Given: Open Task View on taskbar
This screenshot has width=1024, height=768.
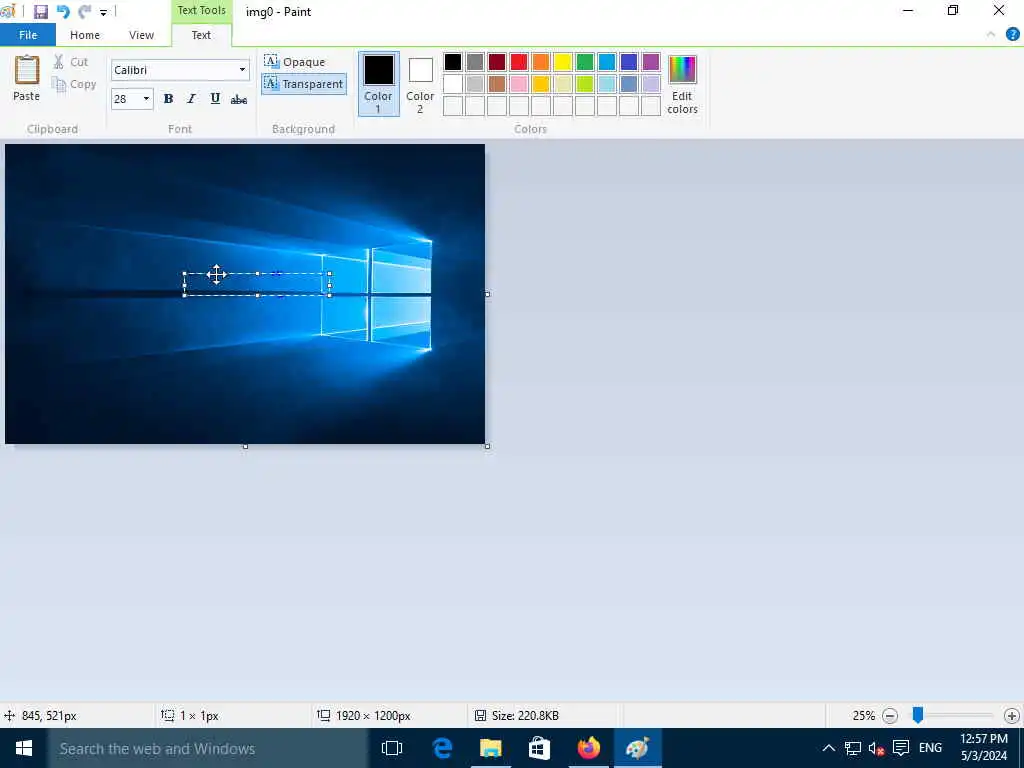Looking at the screenshot, I should pos(392,748).
